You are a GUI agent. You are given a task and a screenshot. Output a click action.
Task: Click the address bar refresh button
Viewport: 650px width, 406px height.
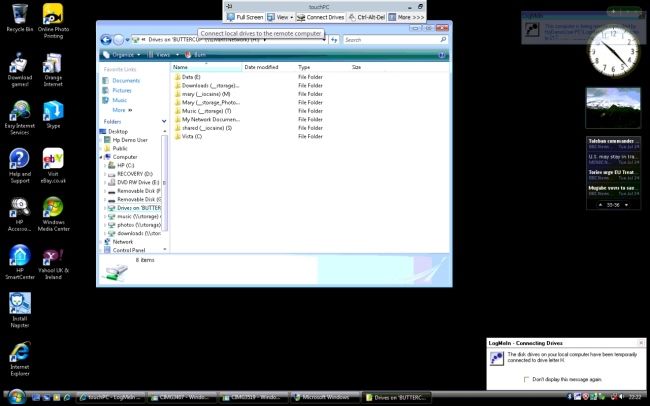334,40
